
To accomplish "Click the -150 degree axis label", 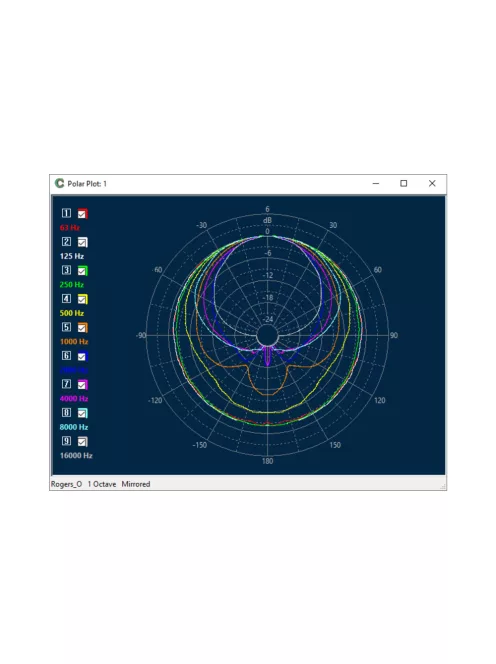I will coord(200,445).
